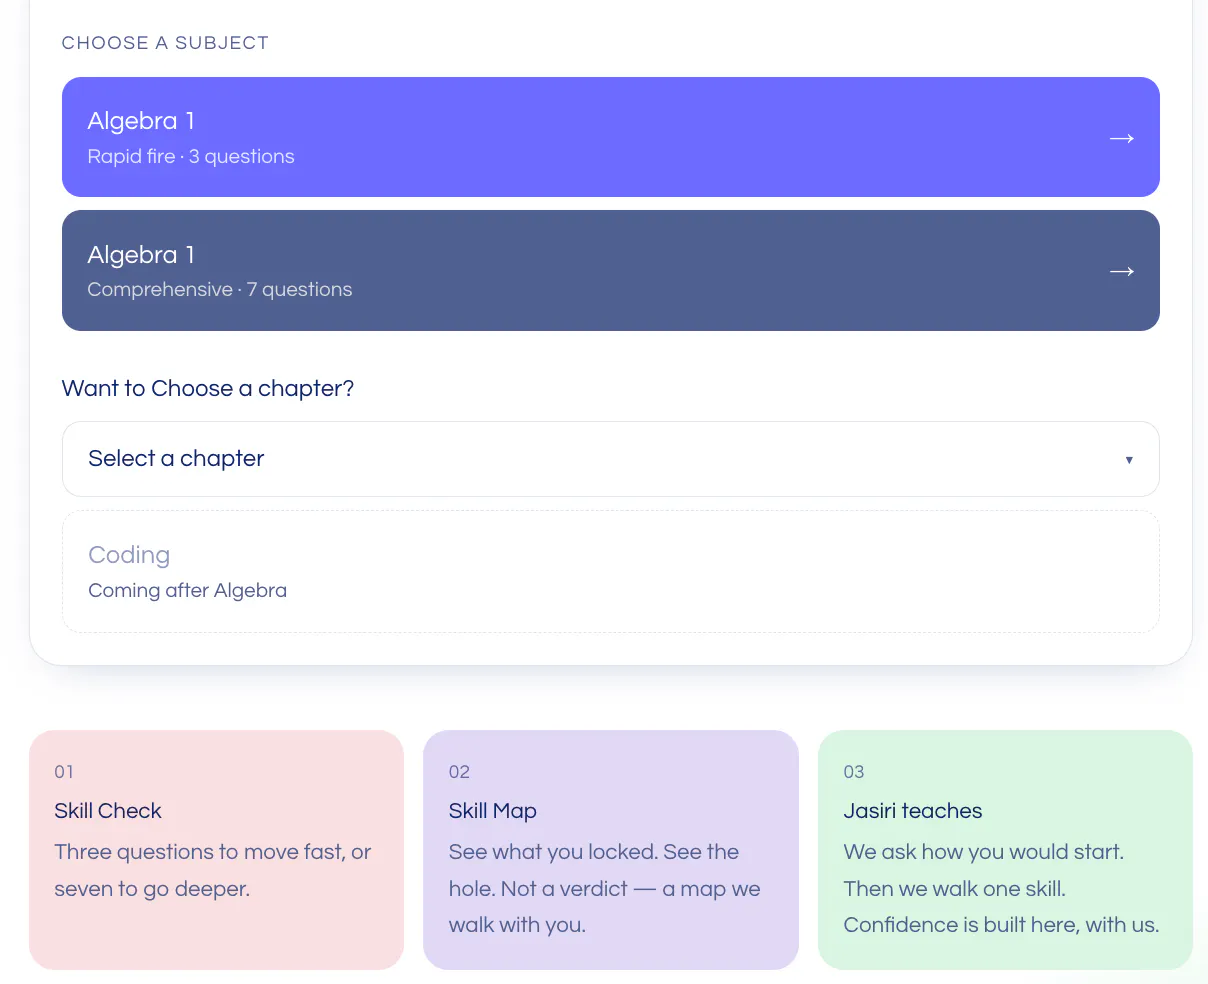Click arrow icon on Rapid fire card

(1121, 138)
